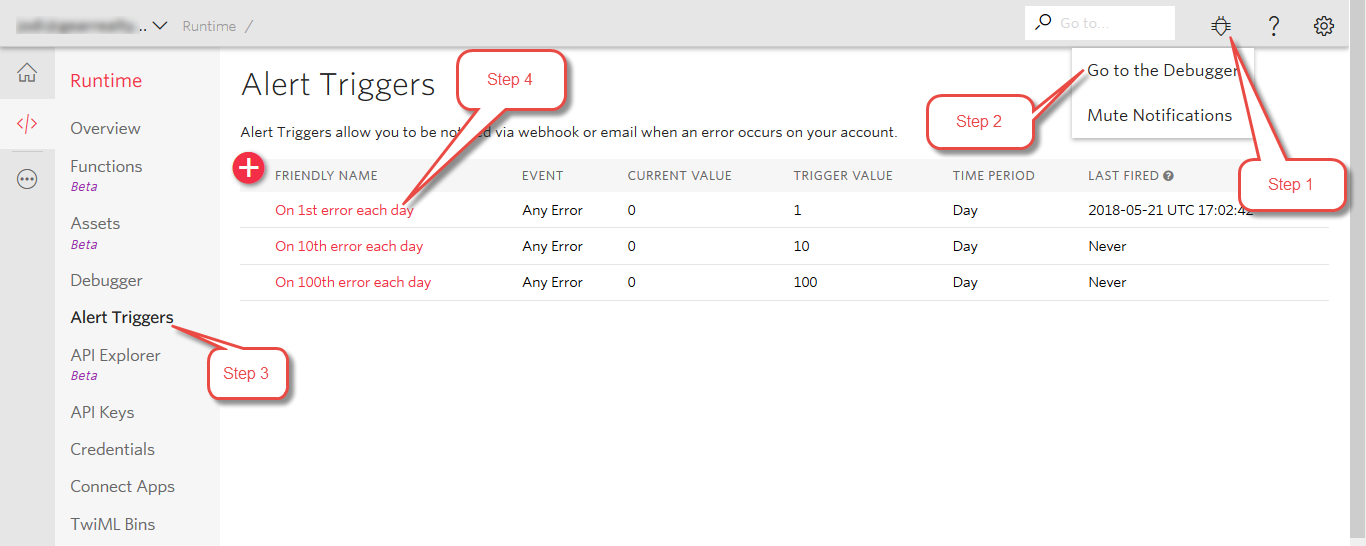Navigate to Functions in the sidebar
Image resolution: width=1366 pixels, height=546 pixels.
coord(106,167)
